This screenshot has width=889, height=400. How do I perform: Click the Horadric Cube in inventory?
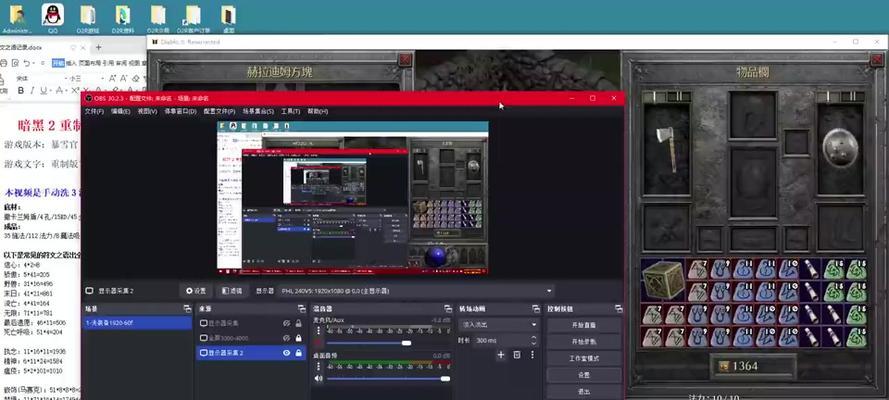tap(663, 279)
